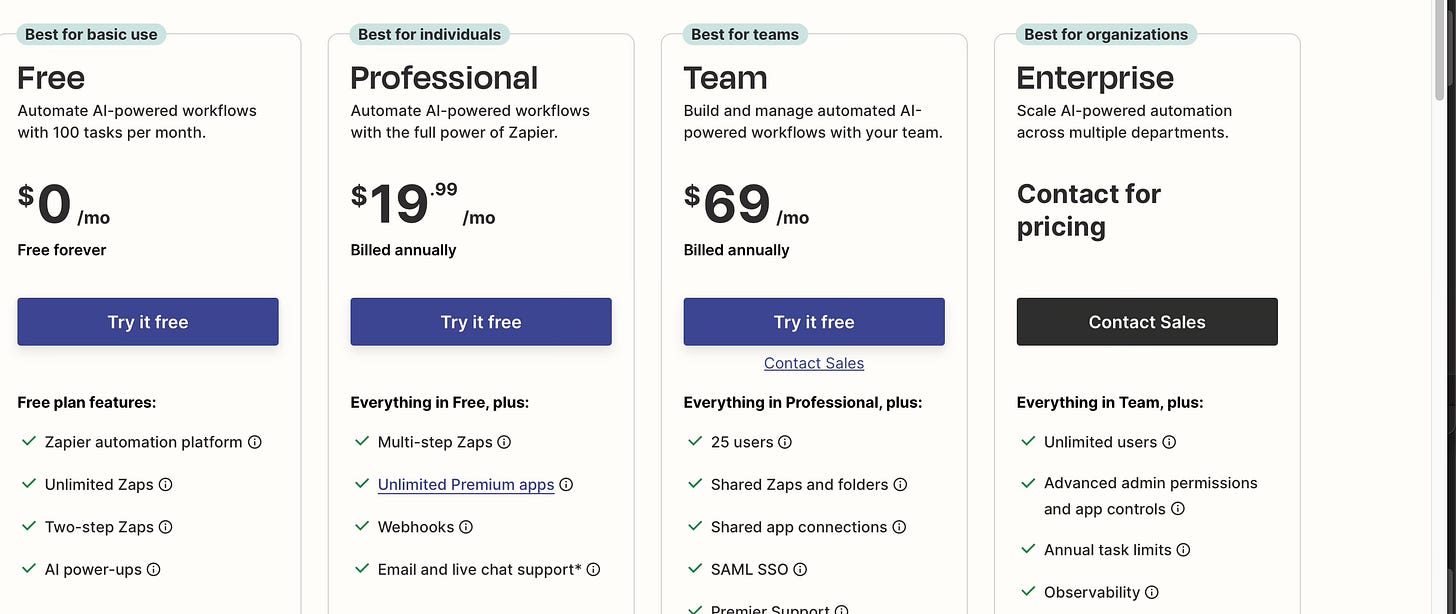Open the Annual task limits info tooltip
1456x614 pixels.
click(1183, 549)
